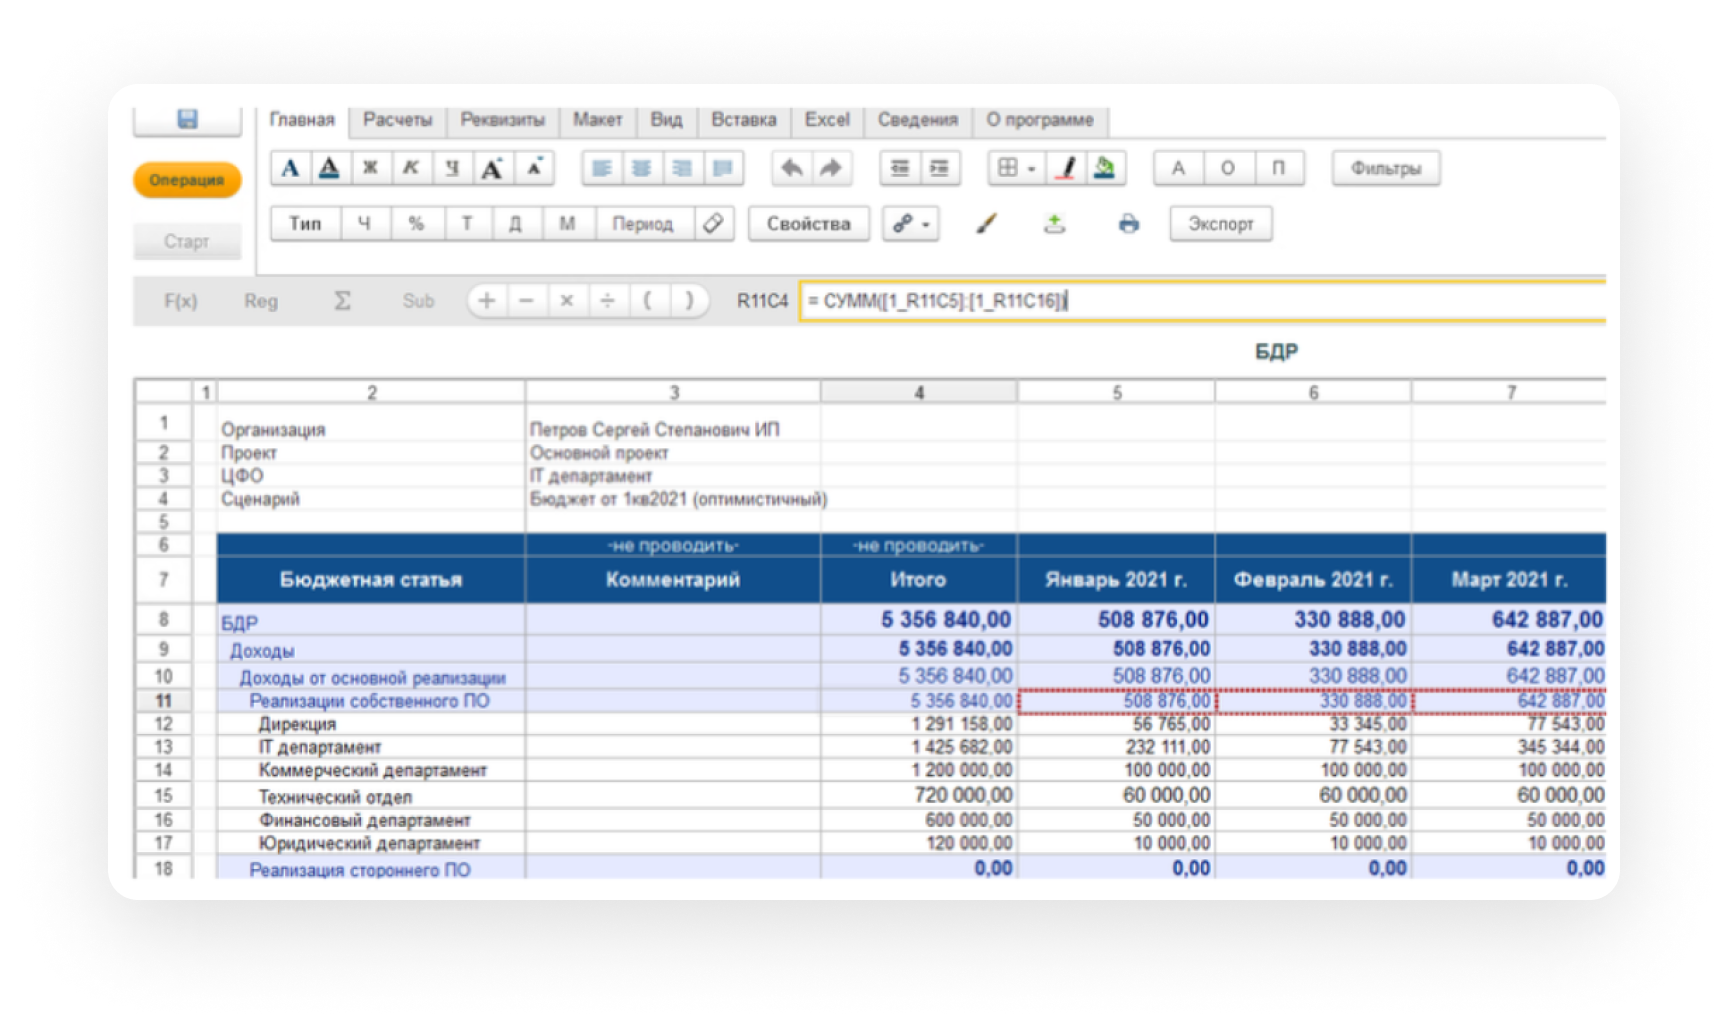Click the orange Операция button
1728x1032 pixels.
[x=187, y=180]
